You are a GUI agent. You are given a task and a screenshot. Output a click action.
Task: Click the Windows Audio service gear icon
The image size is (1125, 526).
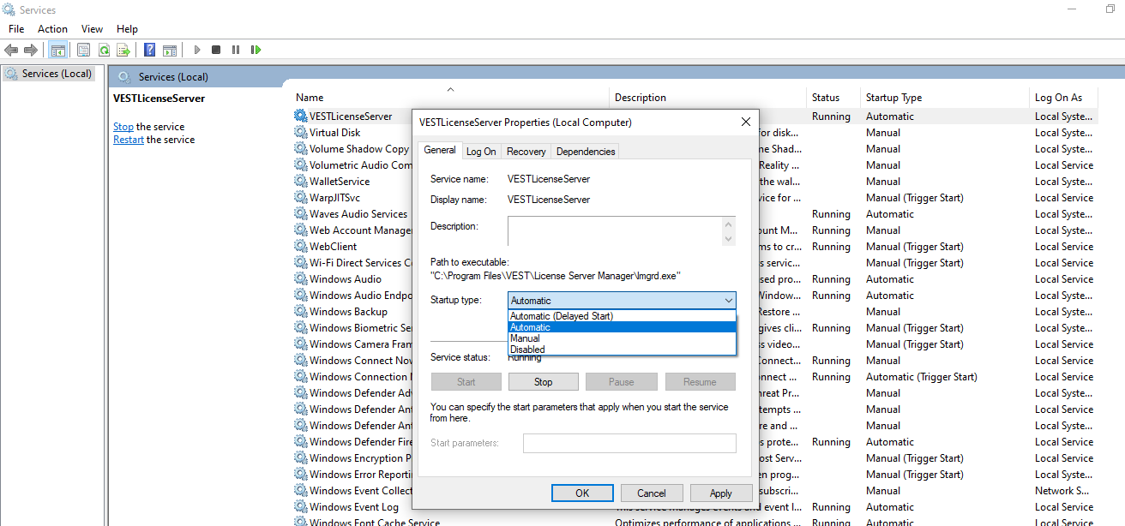[301, 278]
